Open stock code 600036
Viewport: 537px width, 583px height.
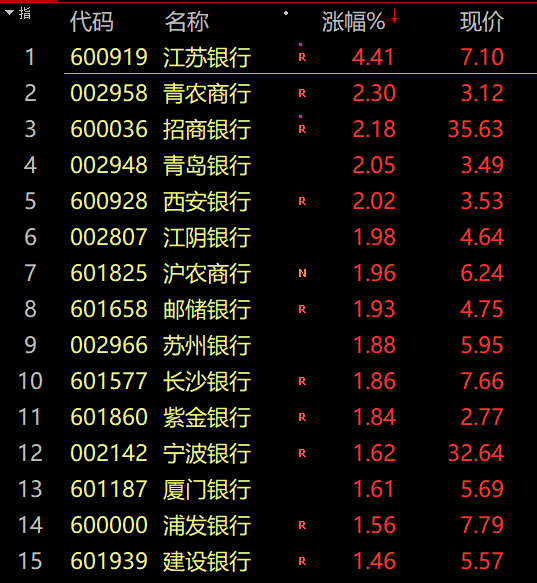pos(109,129)
